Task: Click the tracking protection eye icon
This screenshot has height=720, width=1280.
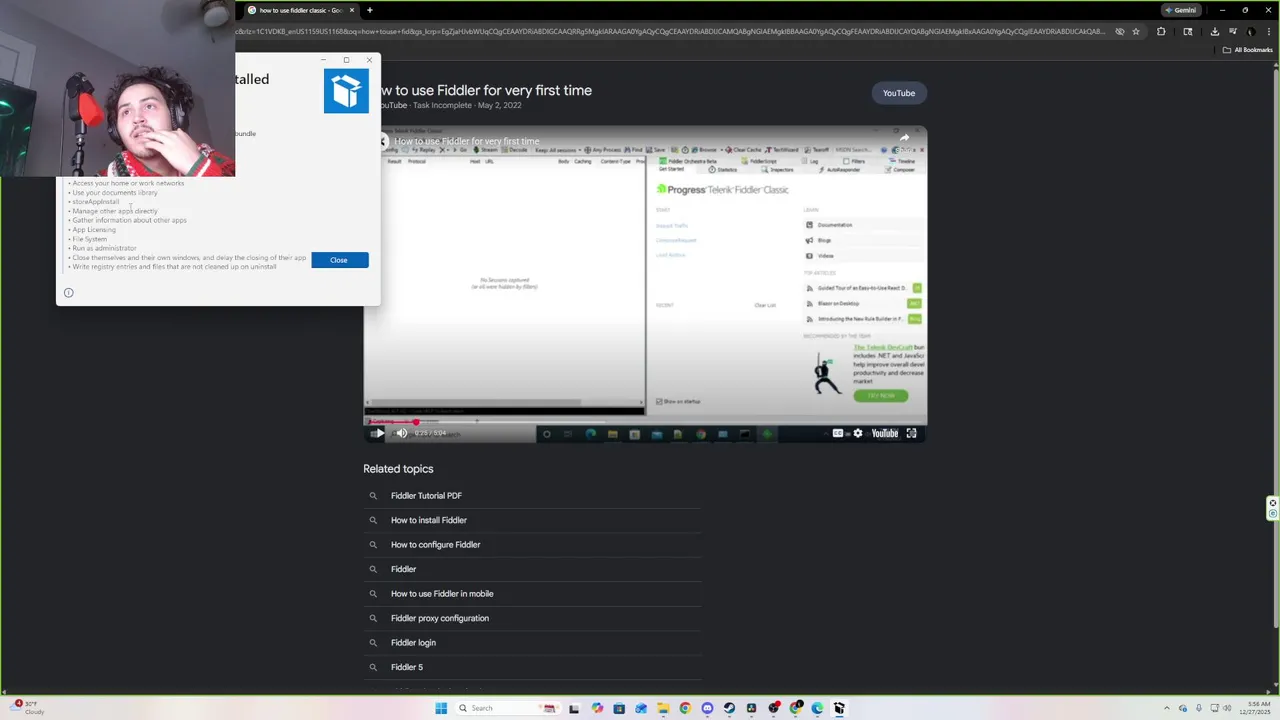Action: [x=1119, y=31]
